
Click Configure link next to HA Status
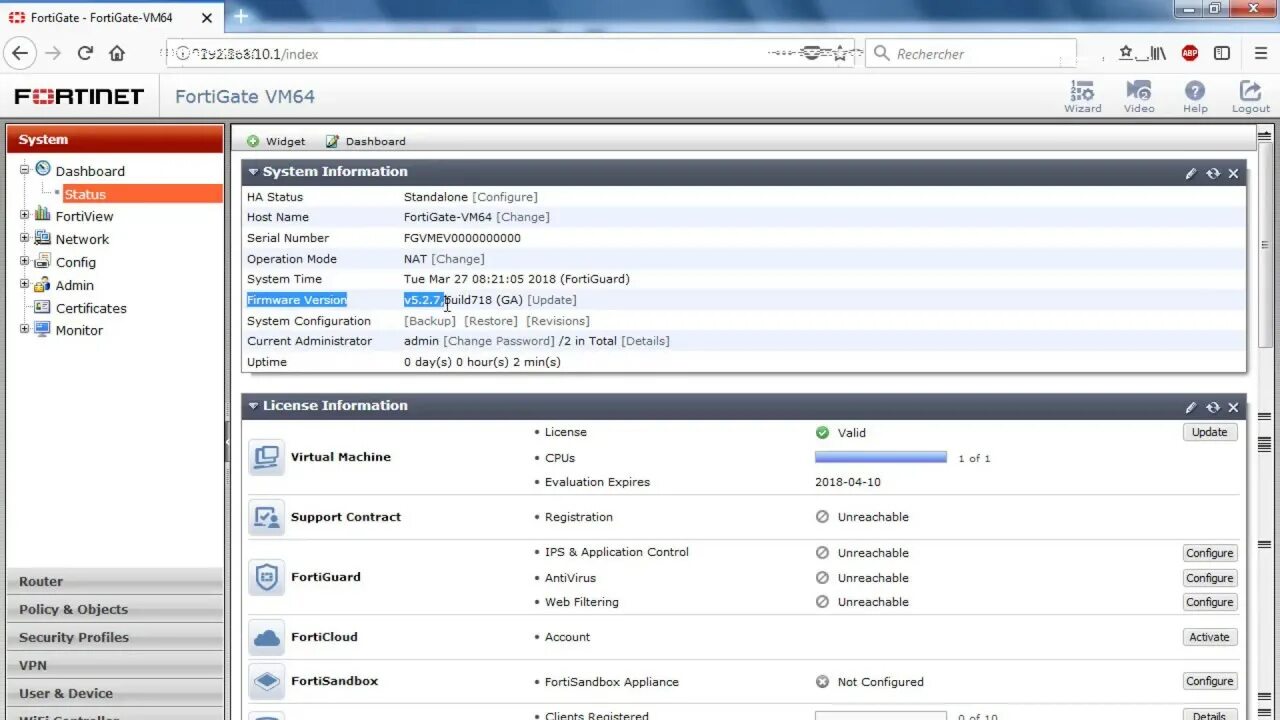click(x=505, y=197)
